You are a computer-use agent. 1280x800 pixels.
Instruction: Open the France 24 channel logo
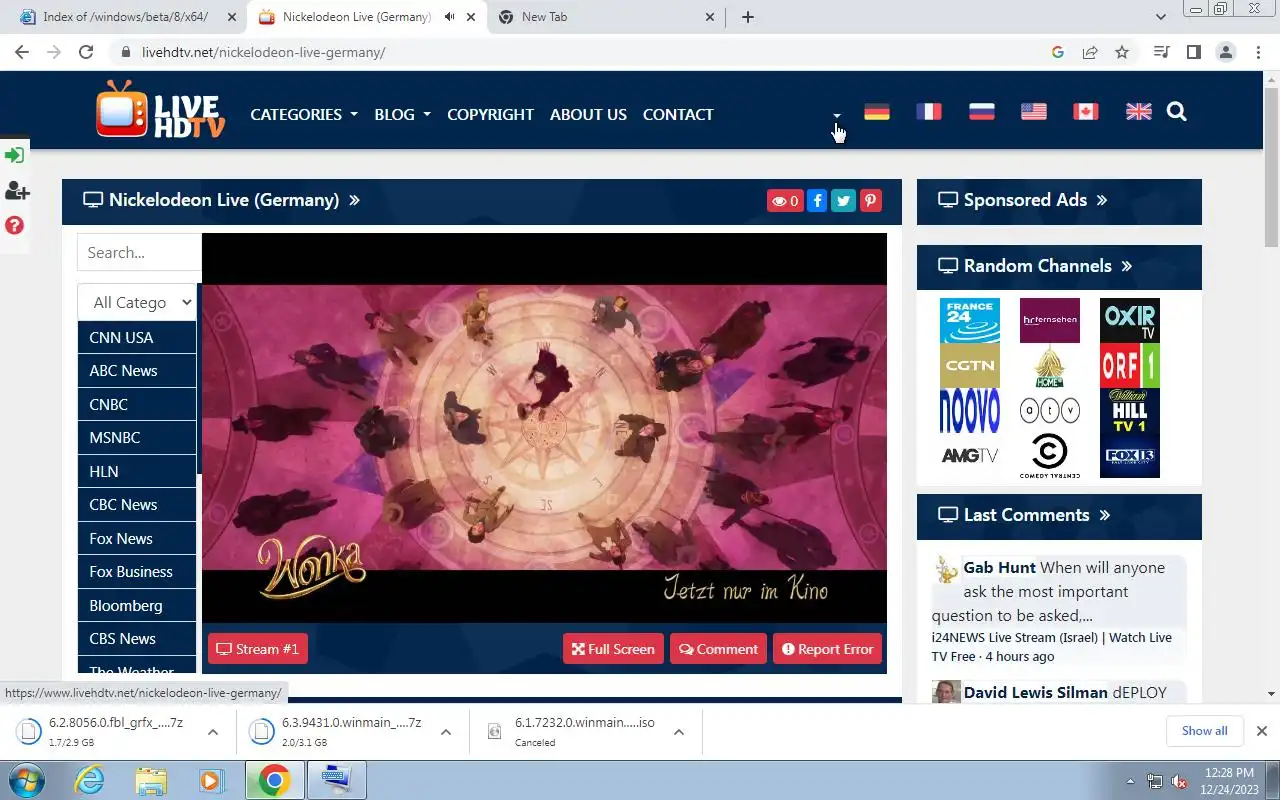970,320
